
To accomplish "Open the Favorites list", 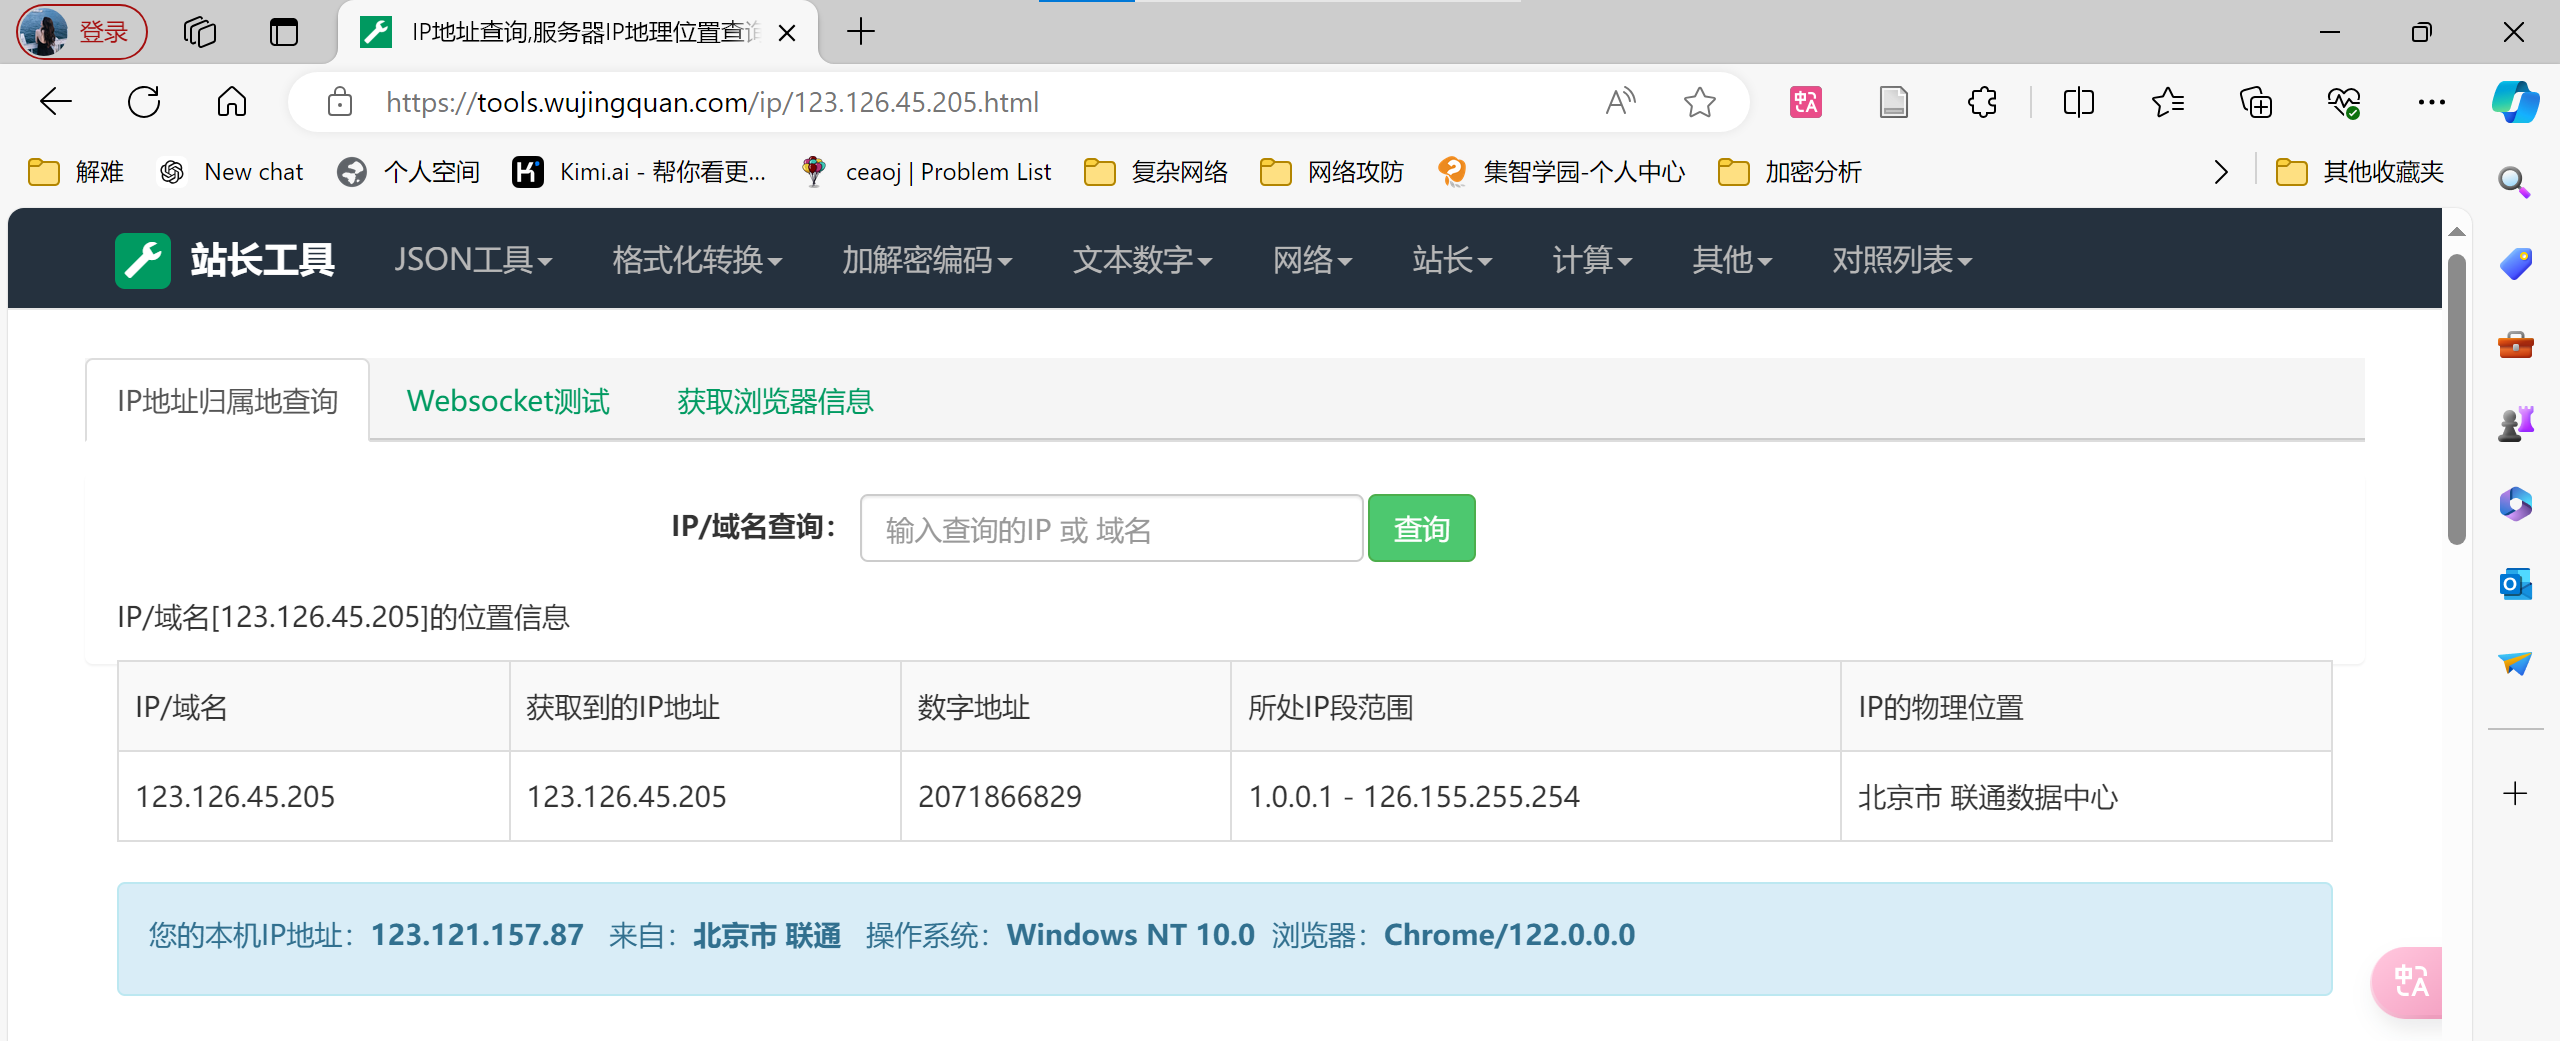I will [x=2168, y=102].
